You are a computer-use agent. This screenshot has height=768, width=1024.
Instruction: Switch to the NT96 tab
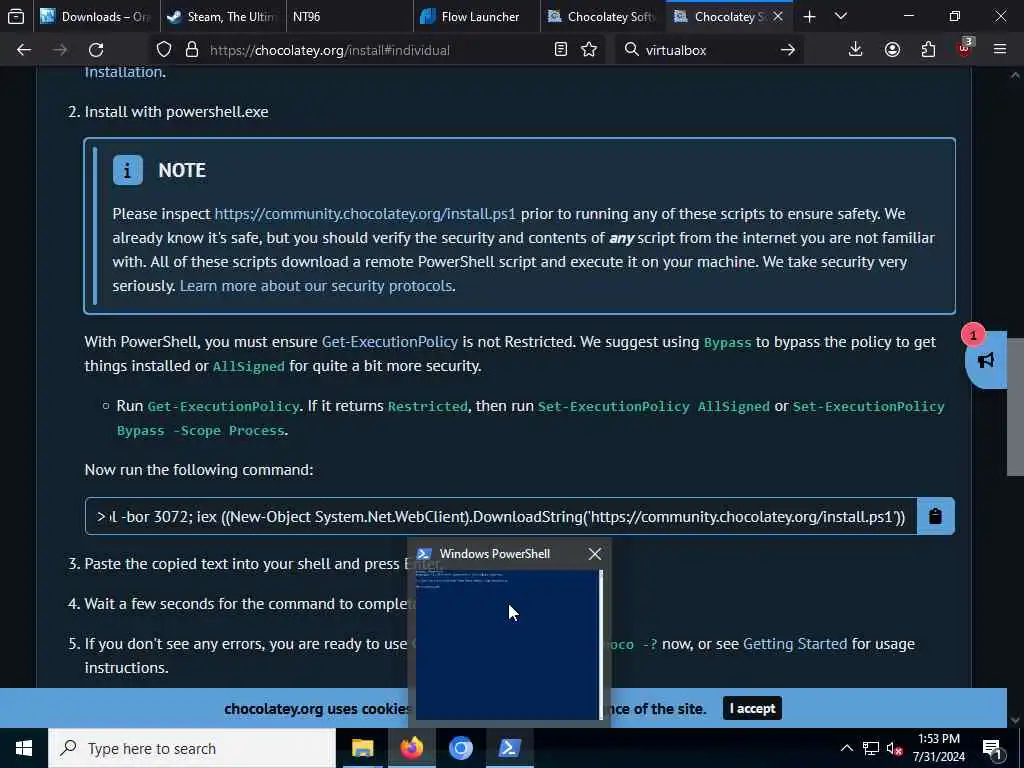349,16
